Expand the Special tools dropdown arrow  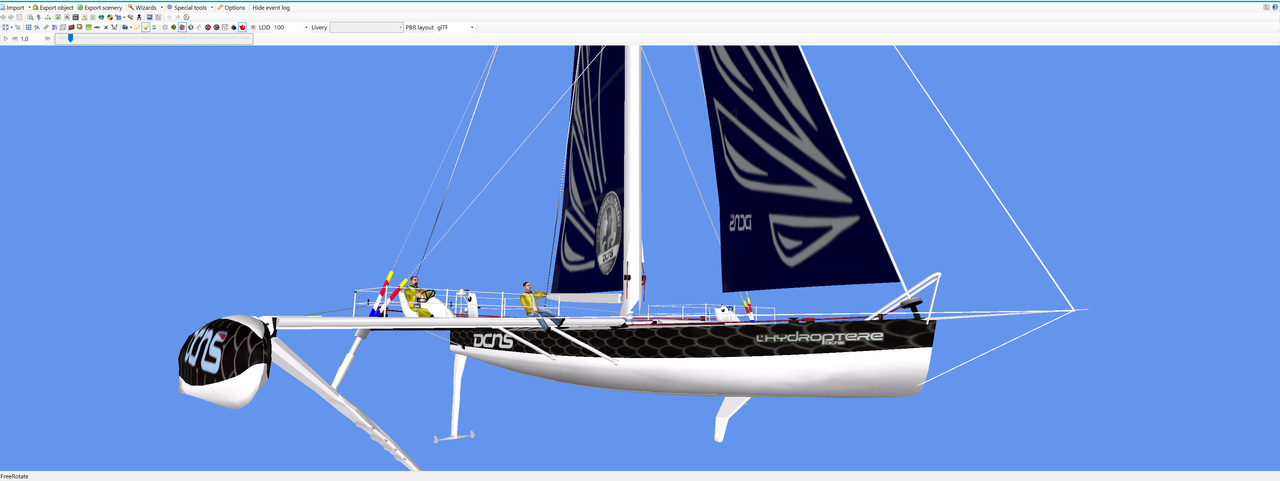pos(212,7)
